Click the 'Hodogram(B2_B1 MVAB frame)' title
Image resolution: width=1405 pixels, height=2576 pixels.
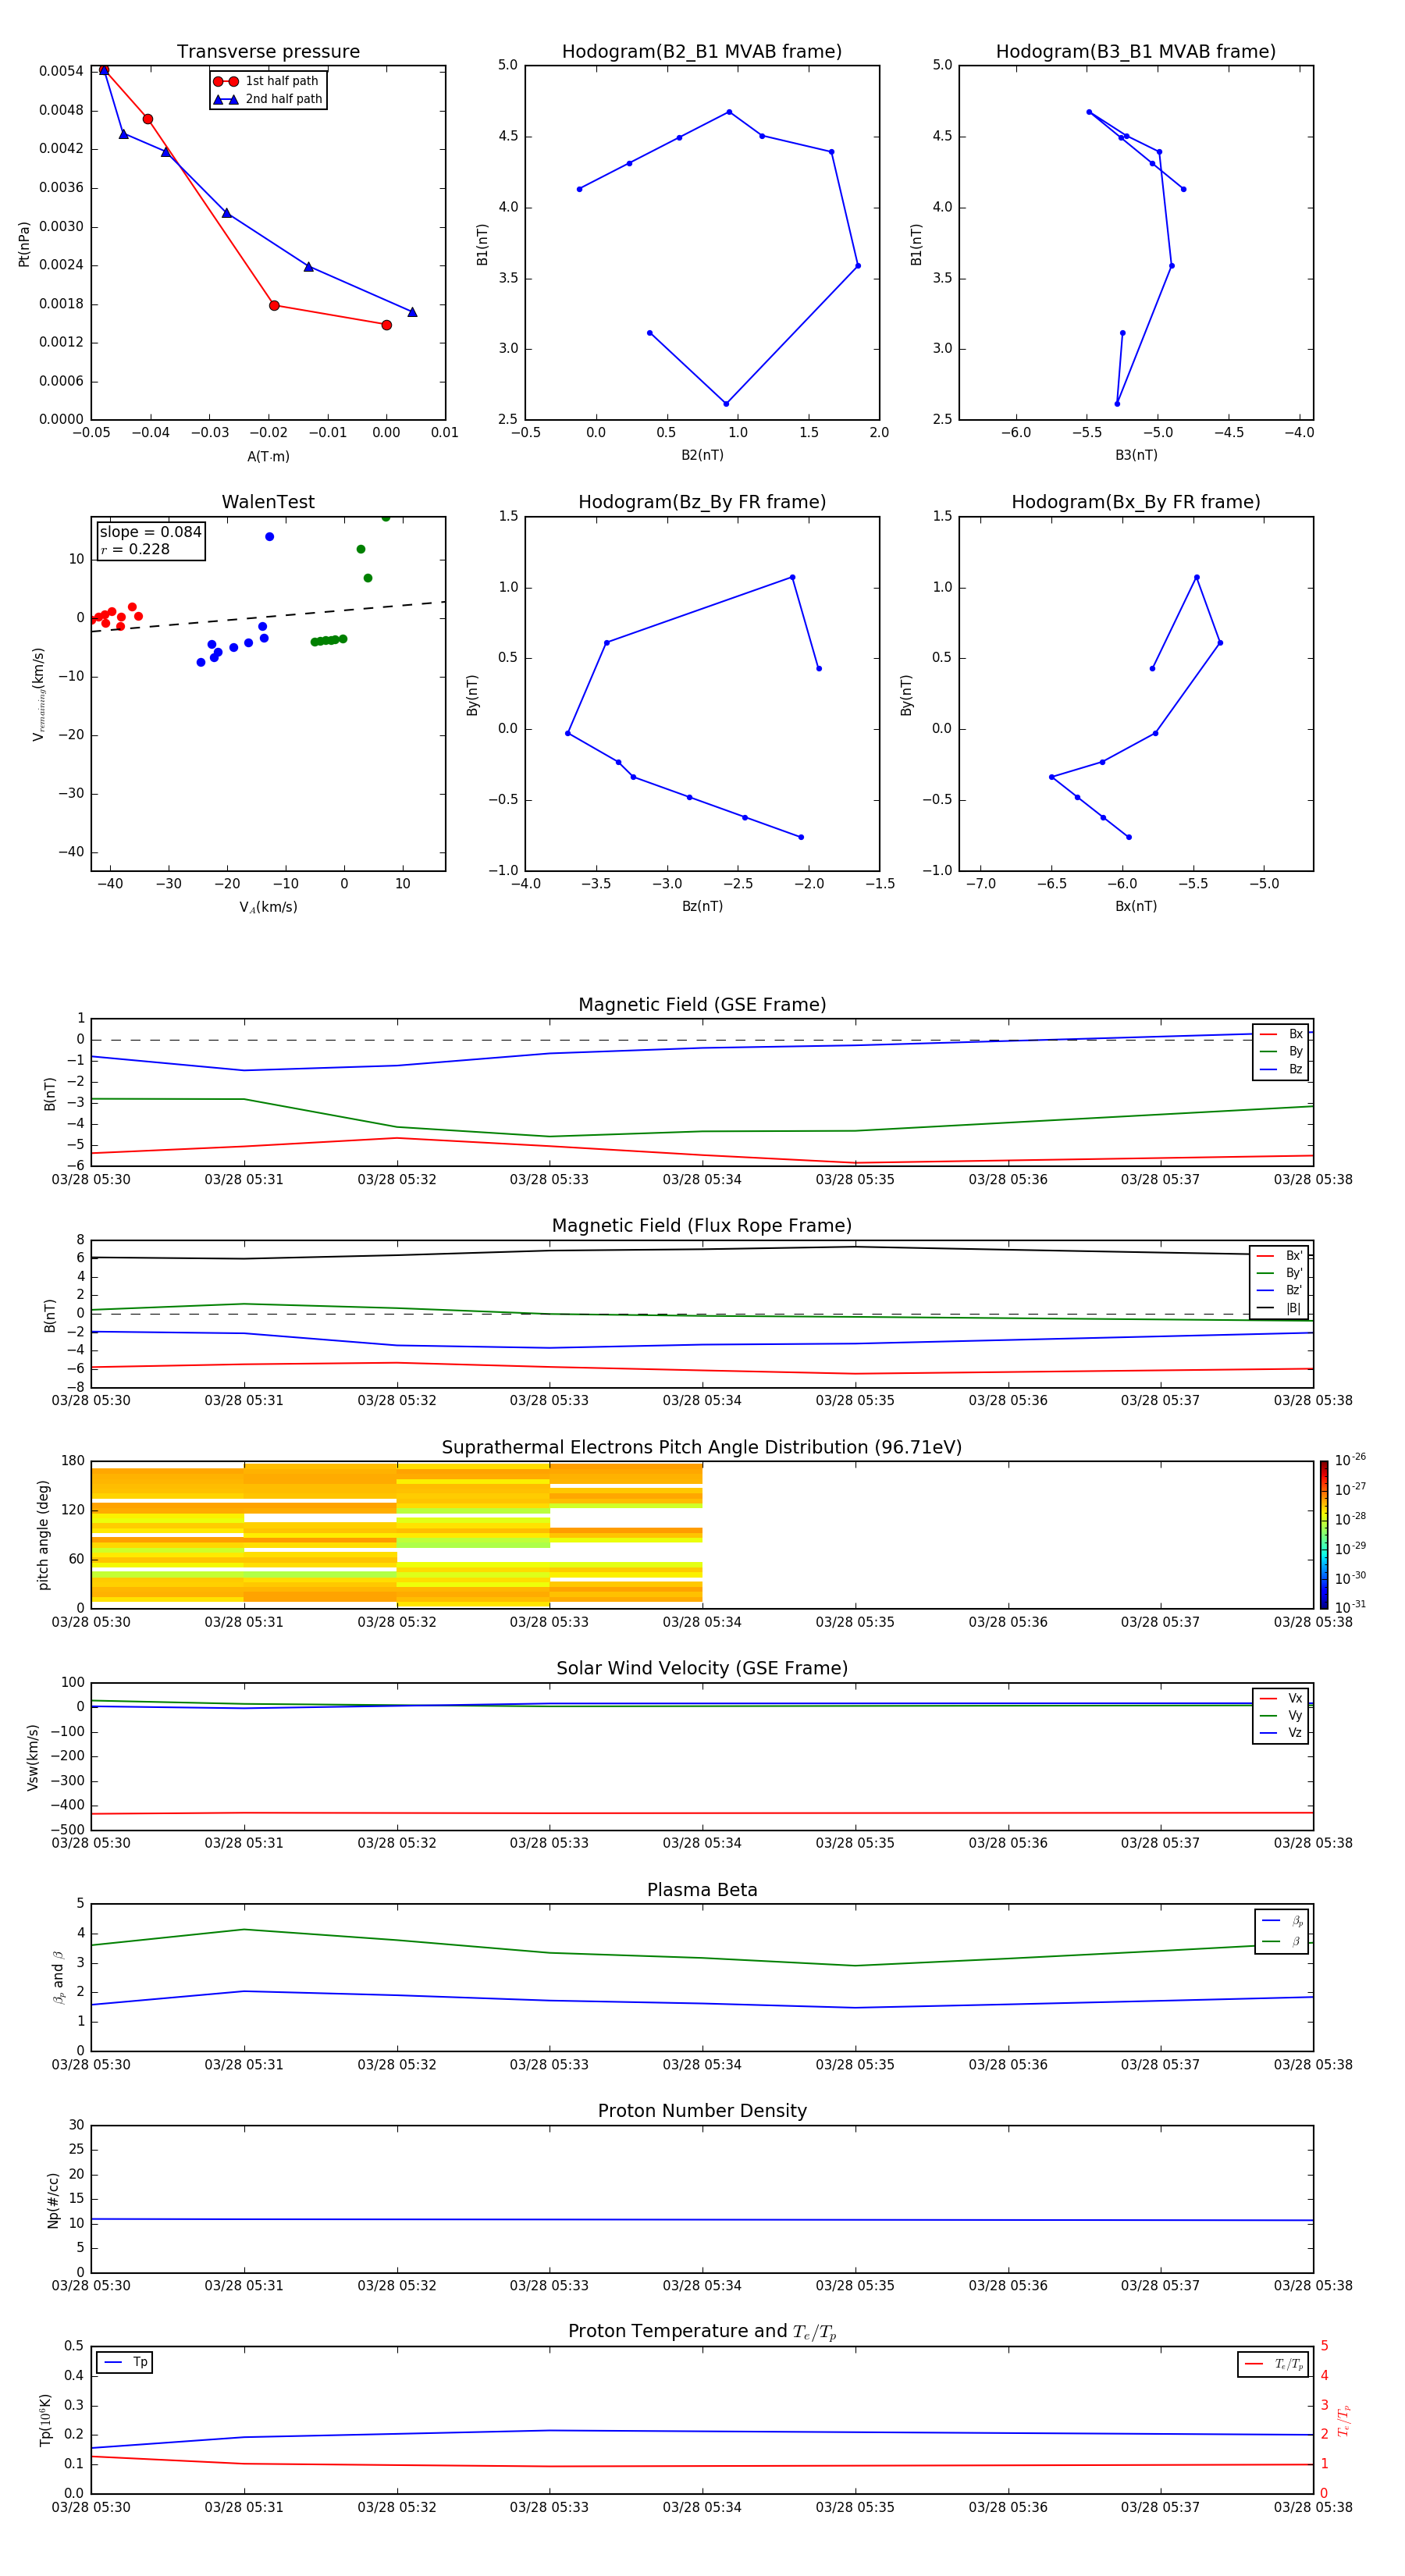tap(702, 52)
